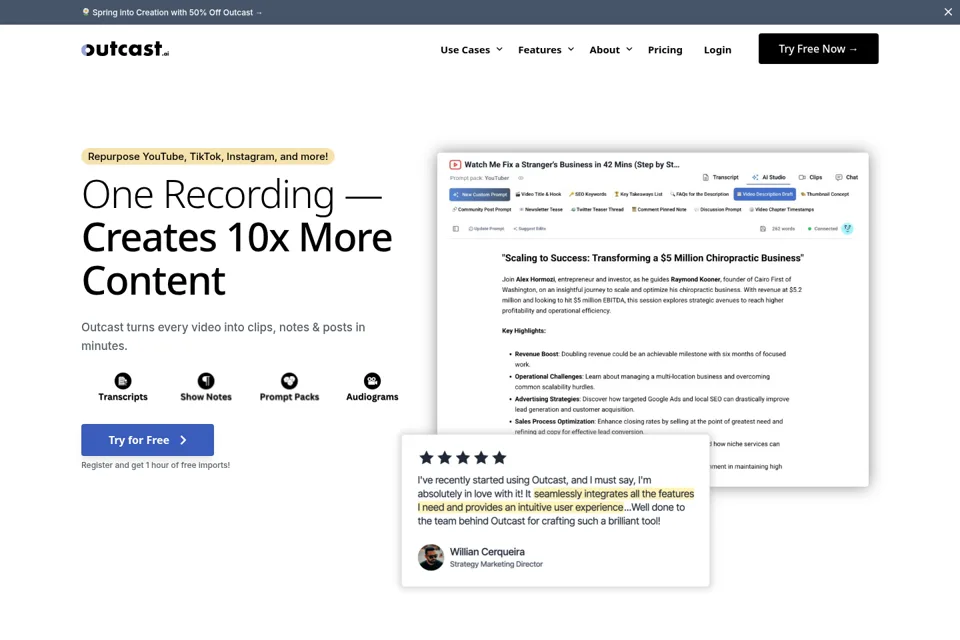The width and height of the screenshot is (960, 640).
Task: Select the Newsletter Tease prompt
Action: pyautogui.click(x=541, y=209)
